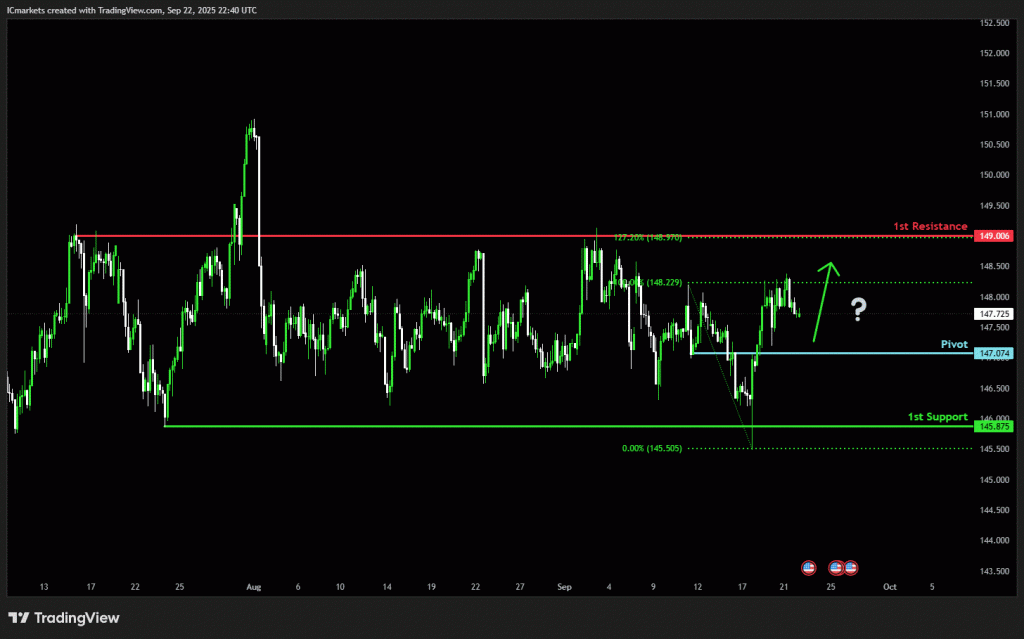Select the white question mark annotation

(858, 310)
